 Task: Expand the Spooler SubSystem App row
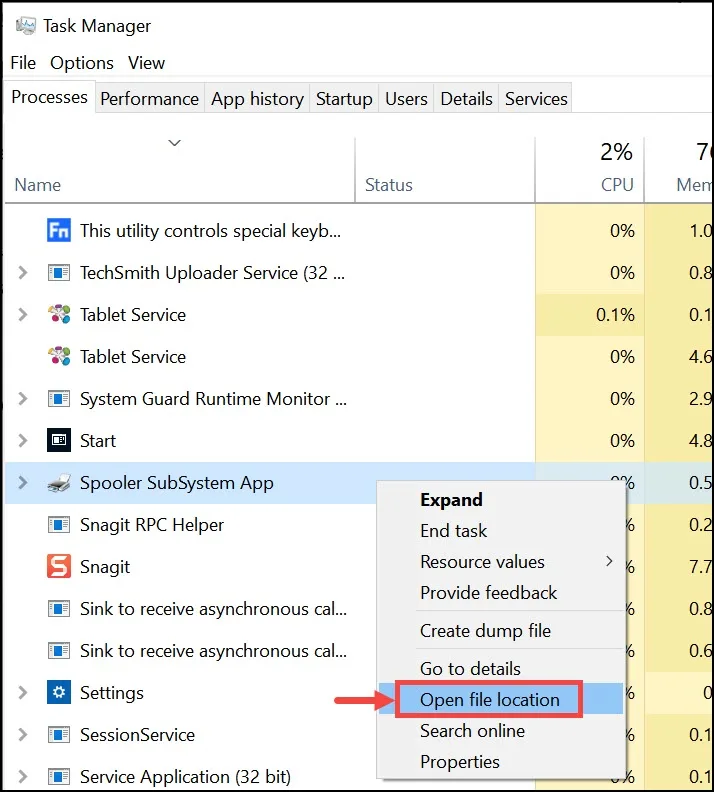pos(23,482)
